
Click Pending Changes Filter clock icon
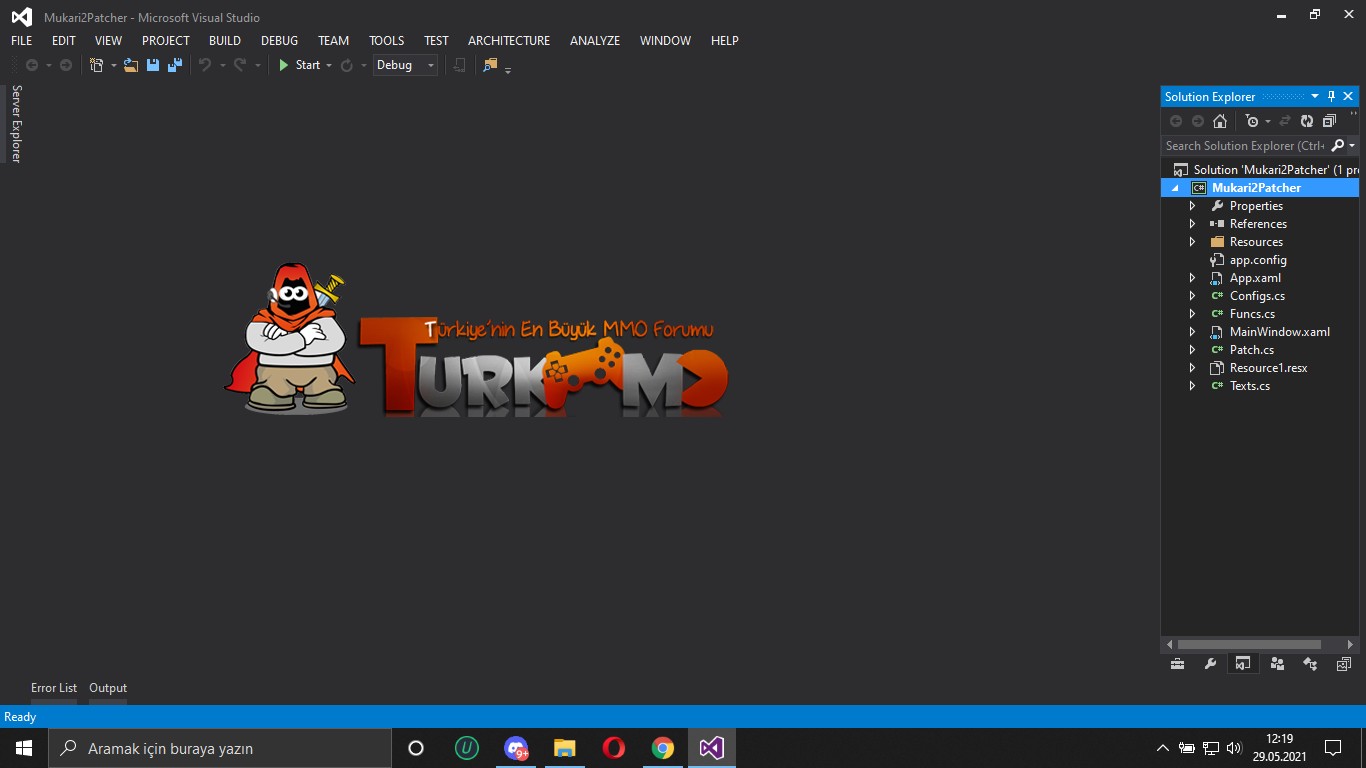(1251, 121)
